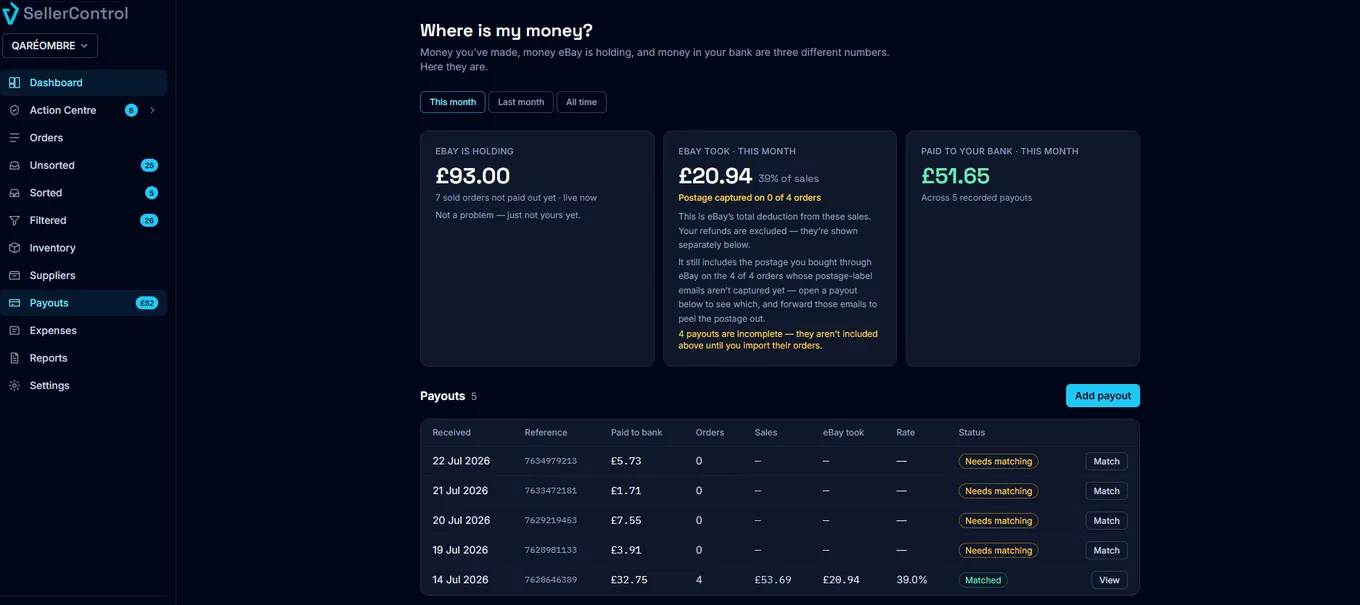1360x605 pixels.
Task: Switch to the This month filter
Action: (x=453, y=102)
